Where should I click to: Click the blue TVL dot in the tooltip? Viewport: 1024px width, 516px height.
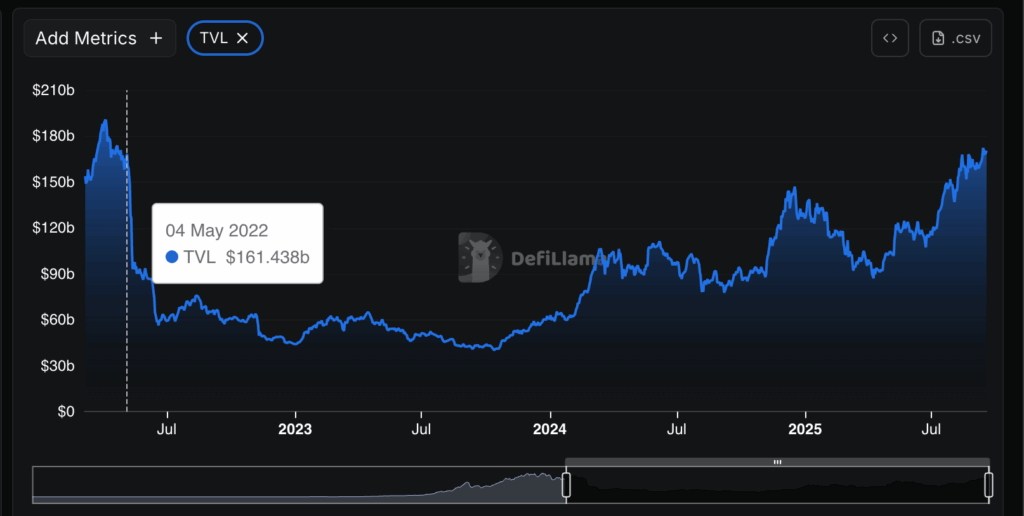pyautogui.click(x=171, y=257)
